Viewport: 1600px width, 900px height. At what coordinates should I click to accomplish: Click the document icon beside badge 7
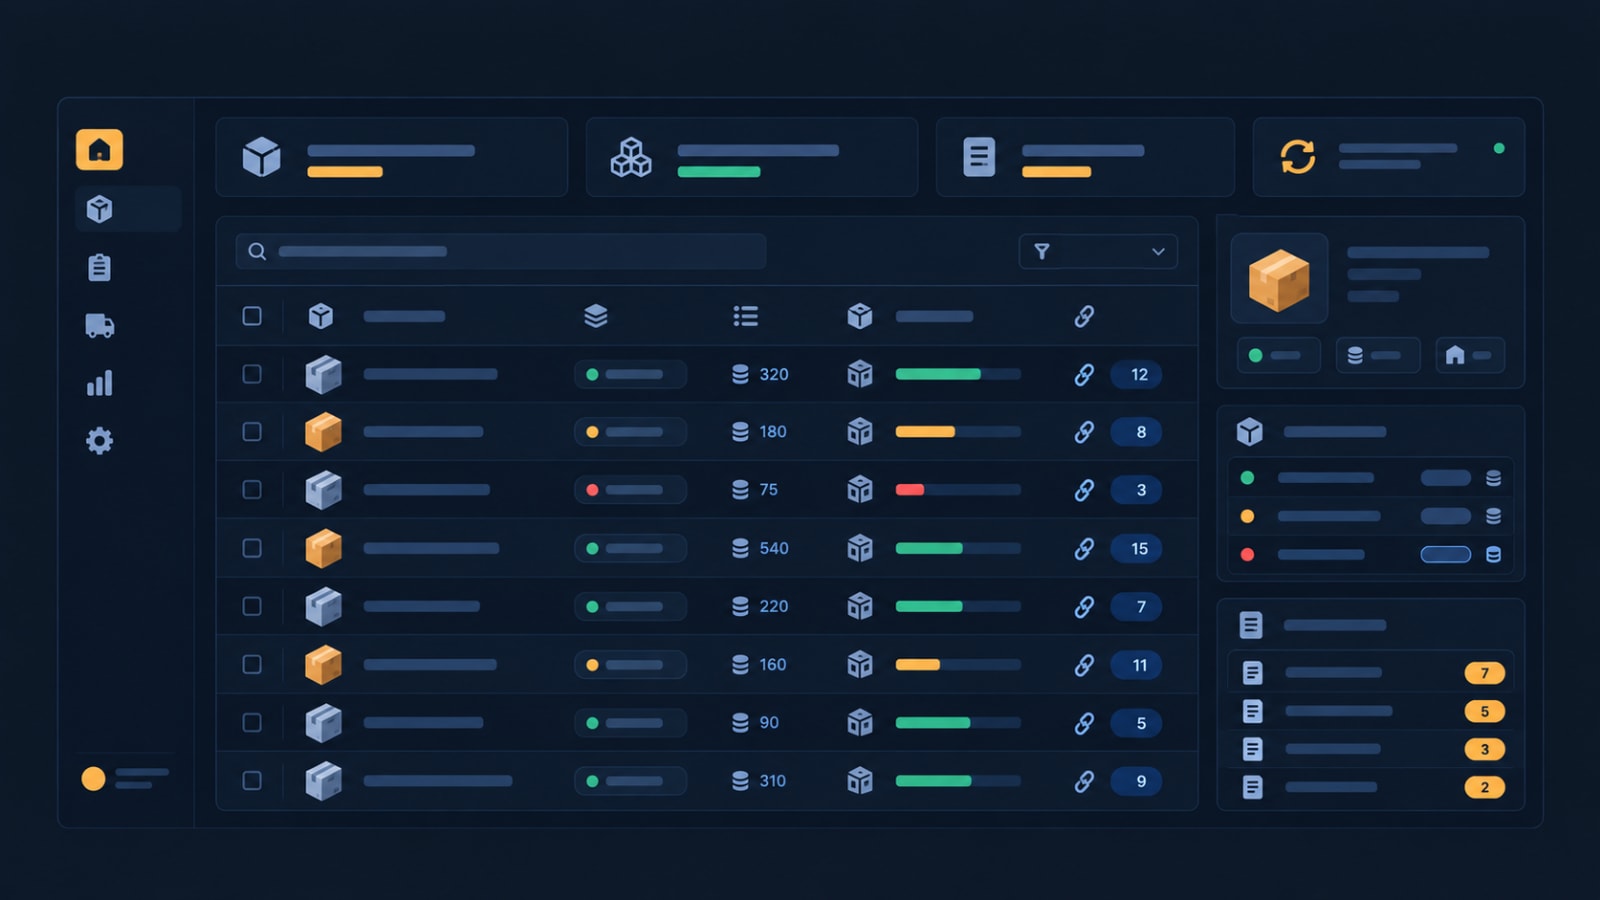coord(1252,673)
